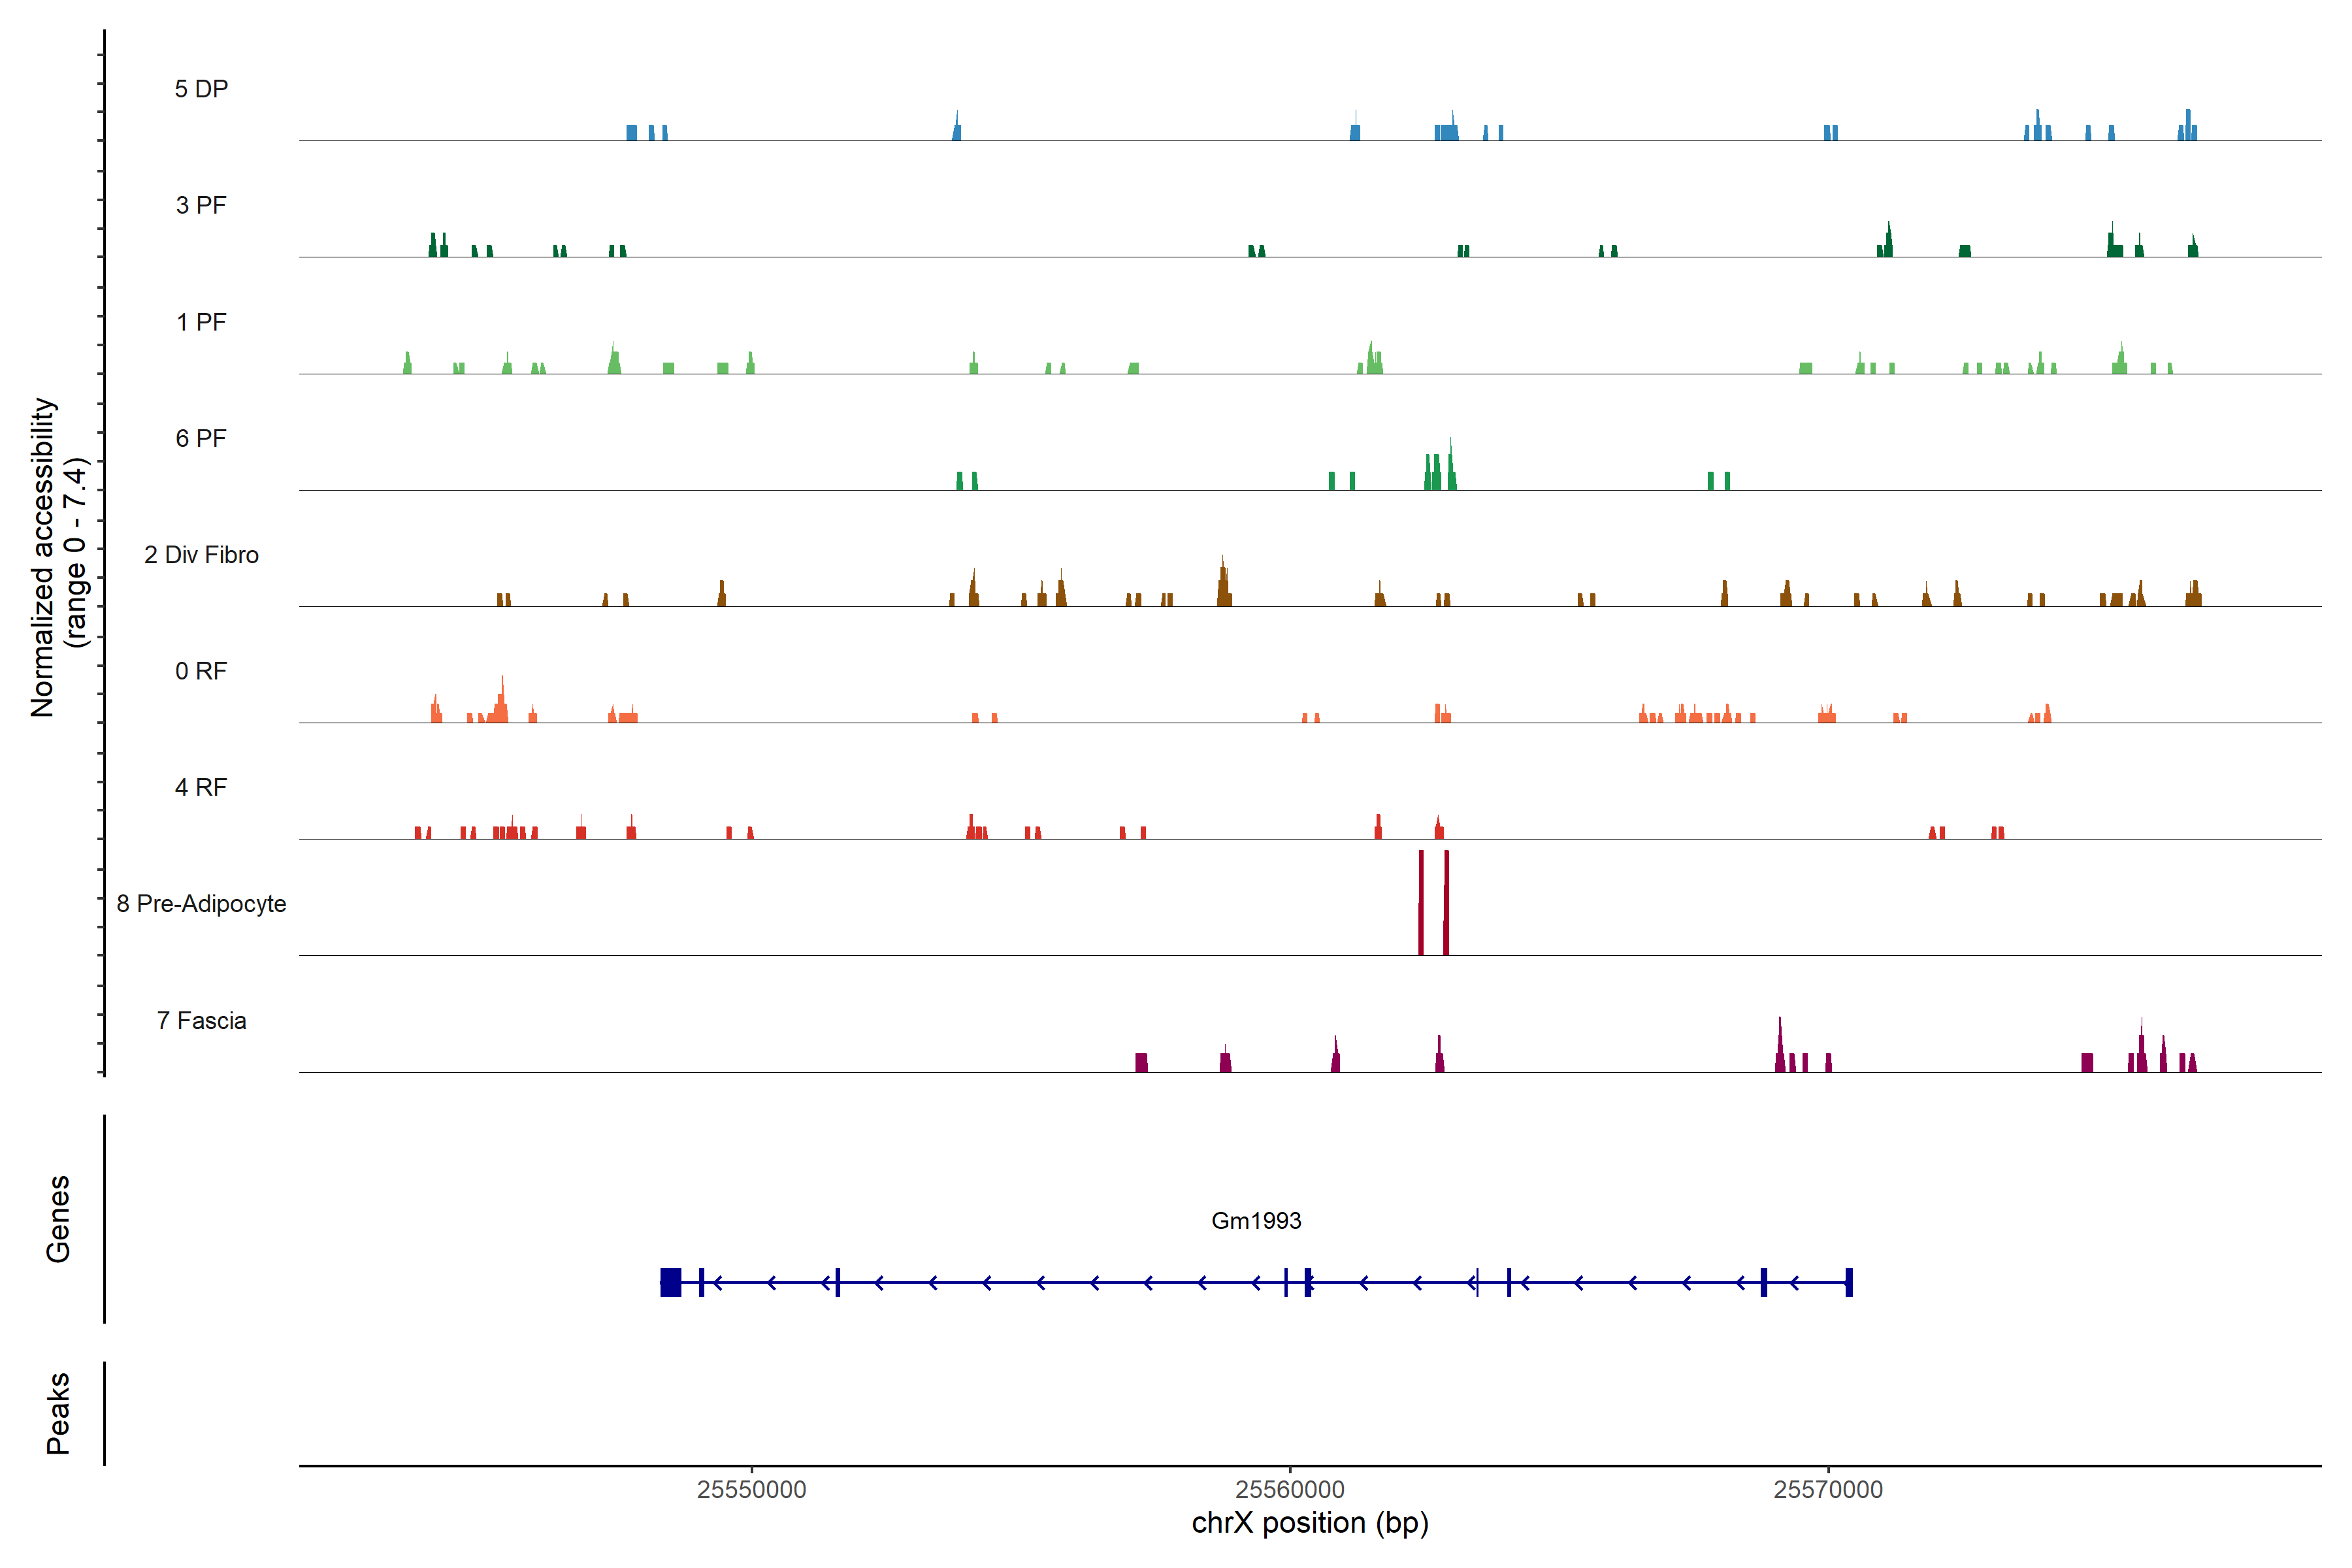Viewport: 2352px width, 1568px height.
Task: Click the 25570000 axis tick label
Action: coord(1828,1489)
